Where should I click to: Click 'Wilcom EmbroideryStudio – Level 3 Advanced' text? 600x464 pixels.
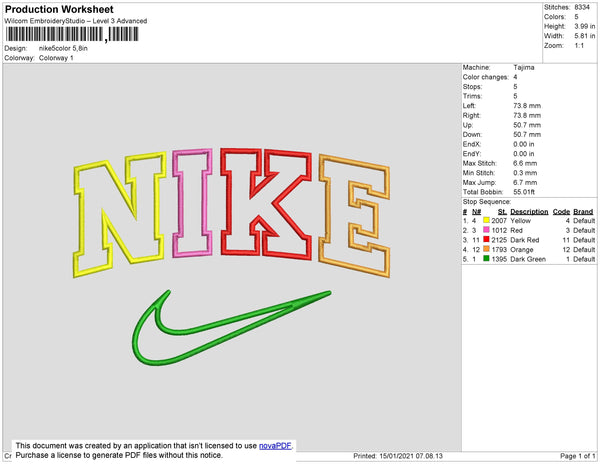click(76, 21)
